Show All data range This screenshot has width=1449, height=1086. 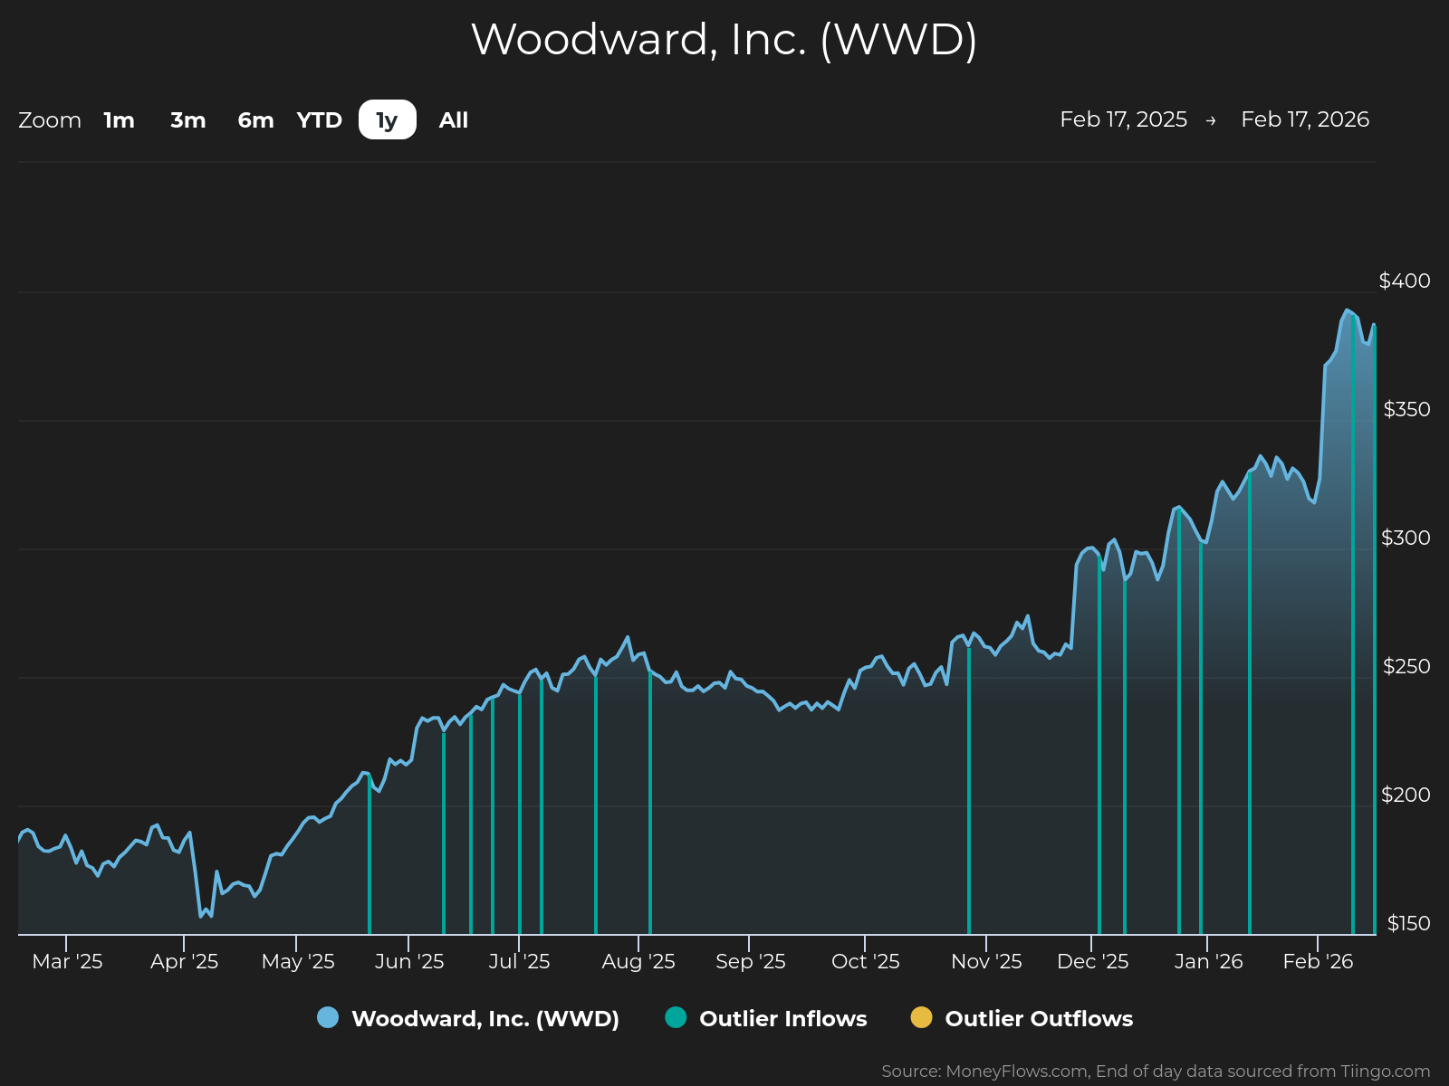click(453, 120)
